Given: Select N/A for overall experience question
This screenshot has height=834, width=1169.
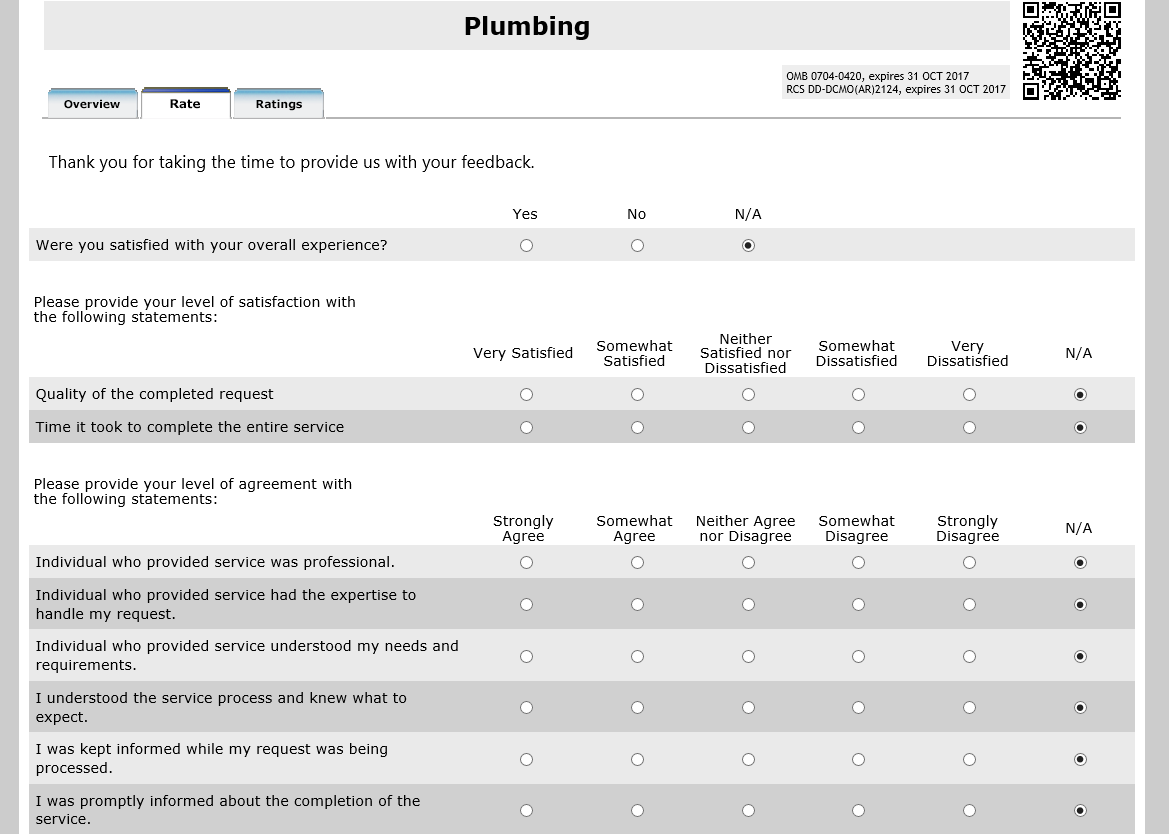Looking at the screenshot, I should 748,246.
